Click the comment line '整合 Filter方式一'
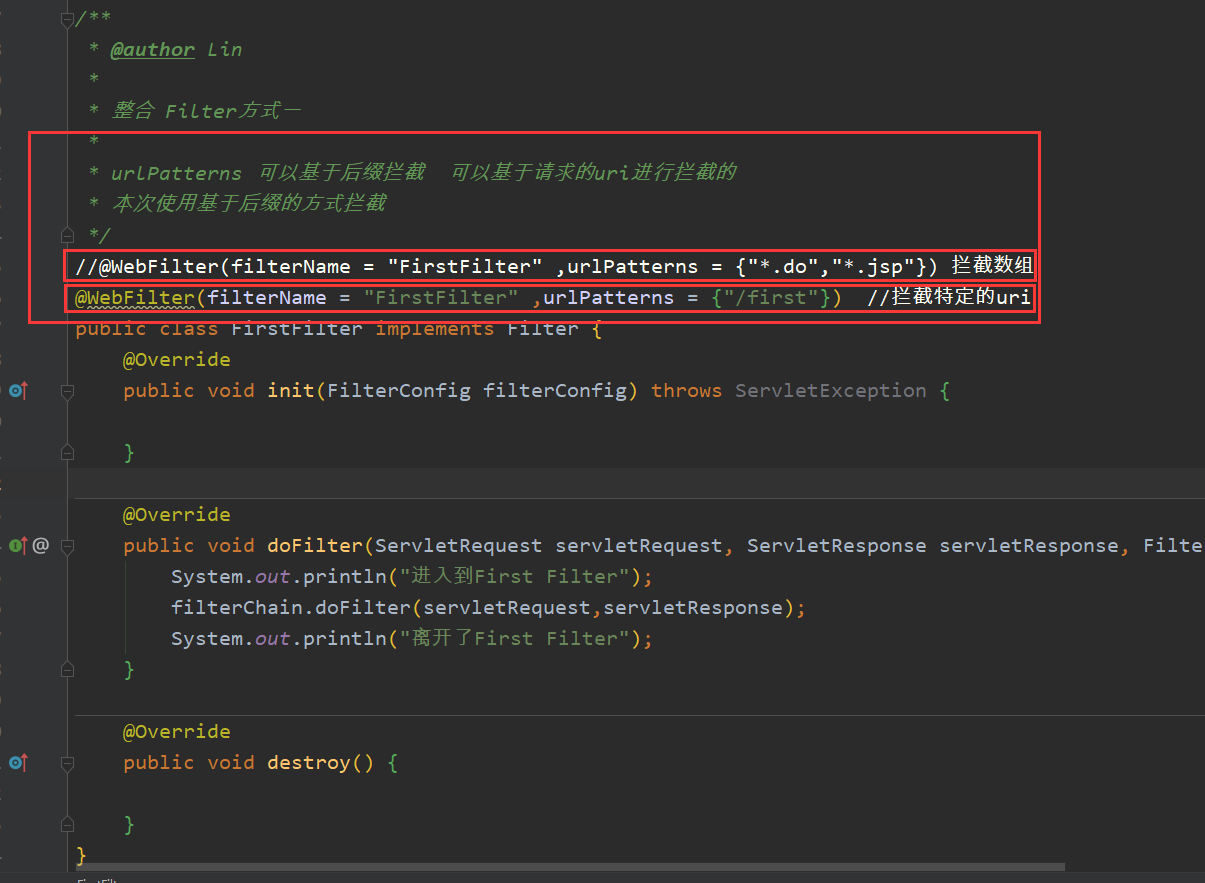 [x=206, y=112]
